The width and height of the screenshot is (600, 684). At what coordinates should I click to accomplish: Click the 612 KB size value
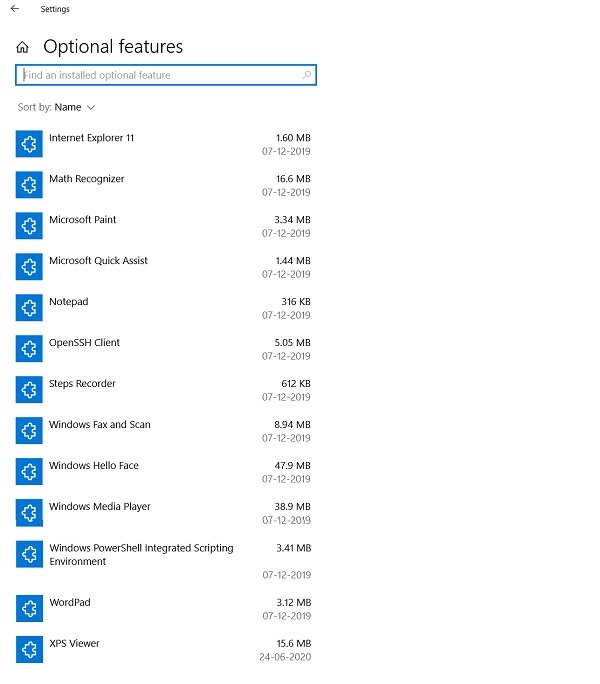click(296, 384)
